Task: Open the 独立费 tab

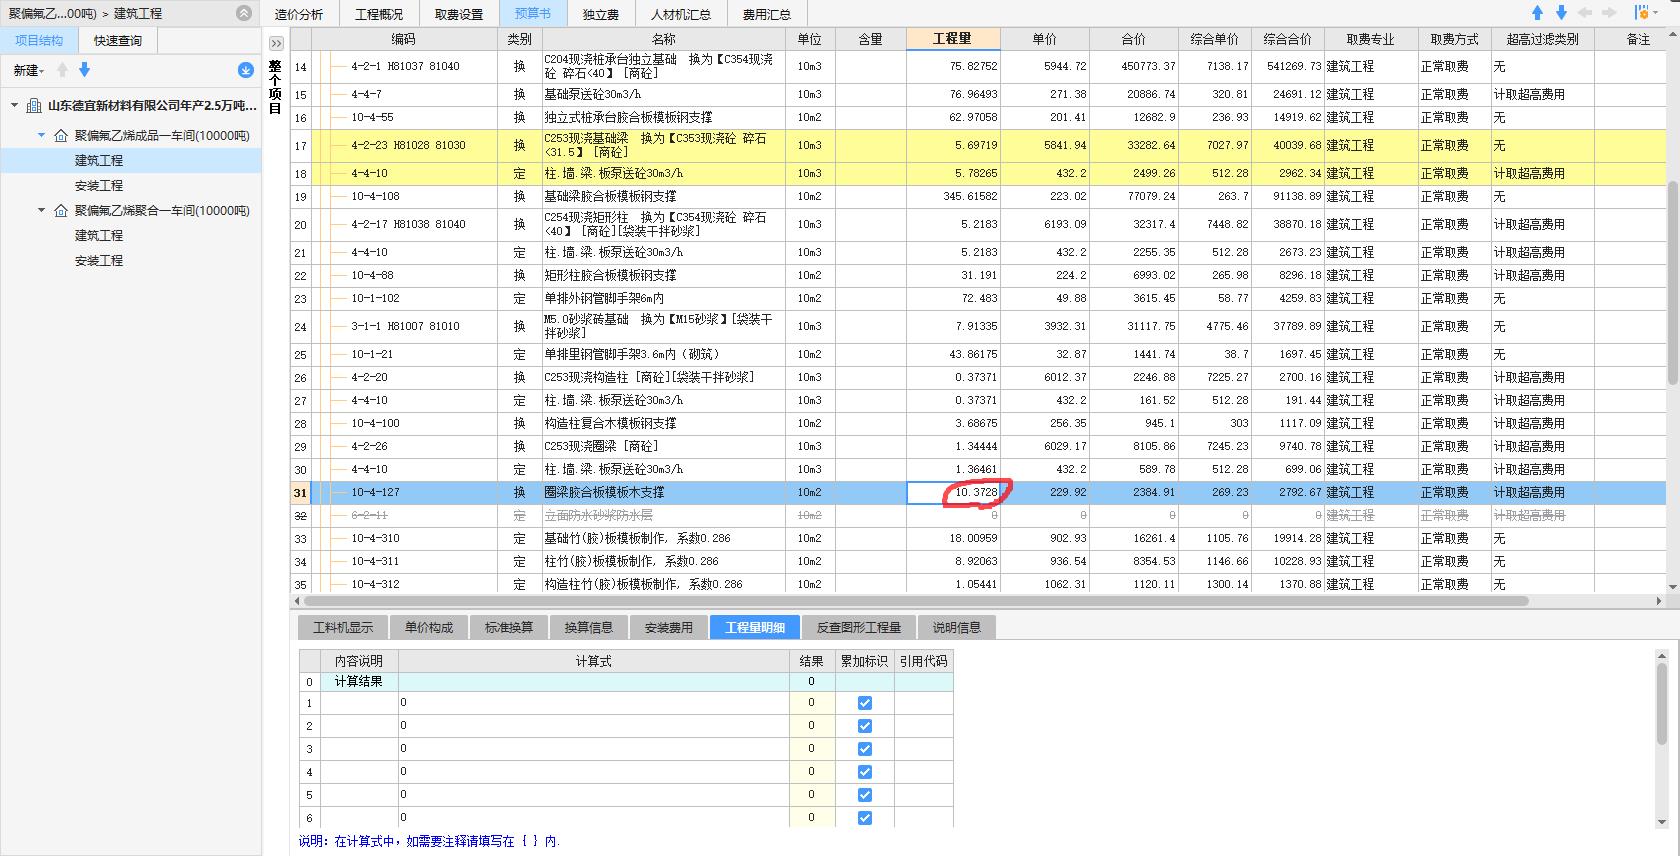Action: [601, 14]
